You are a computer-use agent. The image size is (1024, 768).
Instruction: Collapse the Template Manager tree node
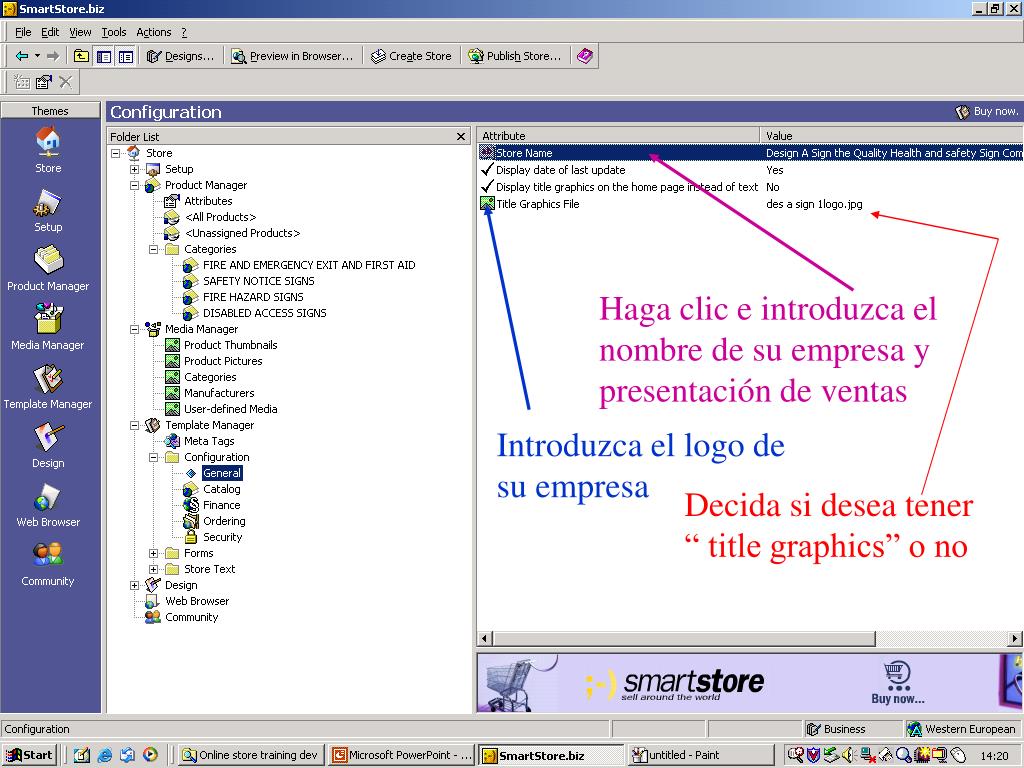(x=135, y=425)
